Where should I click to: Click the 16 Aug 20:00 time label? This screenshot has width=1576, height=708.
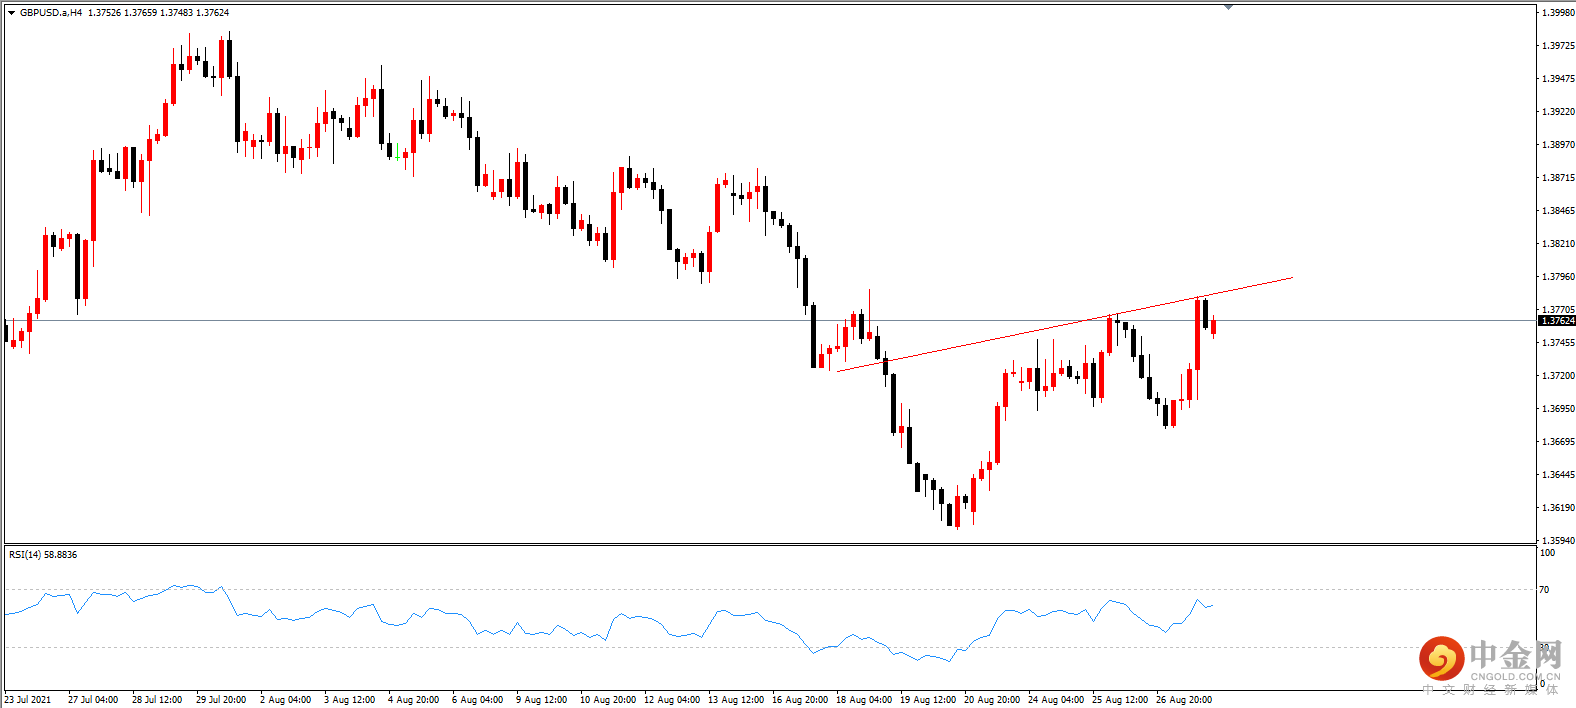pos(800,700)
